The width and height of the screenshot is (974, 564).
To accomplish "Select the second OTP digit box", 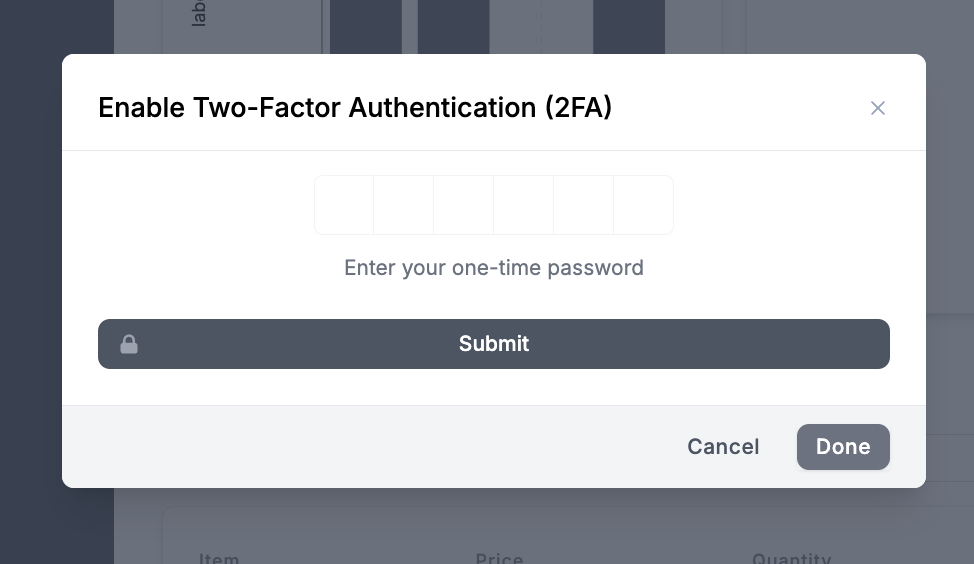I will click(x=404, y=205).
